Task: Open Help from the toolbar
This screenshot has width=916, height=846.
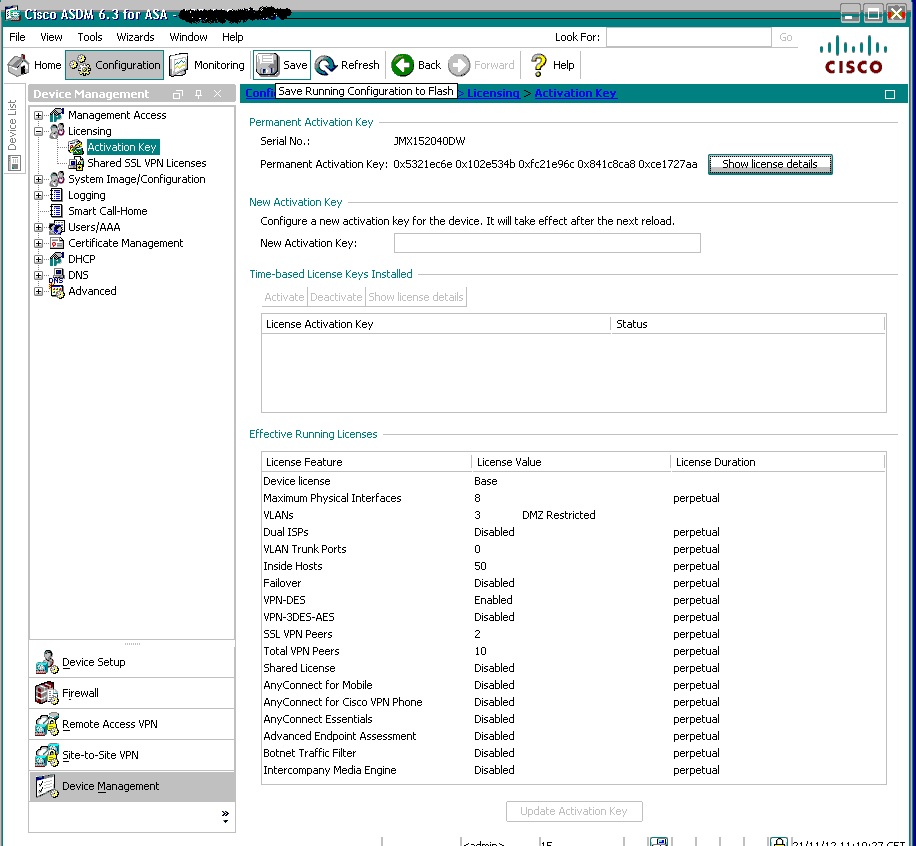Action: [553, 65]
